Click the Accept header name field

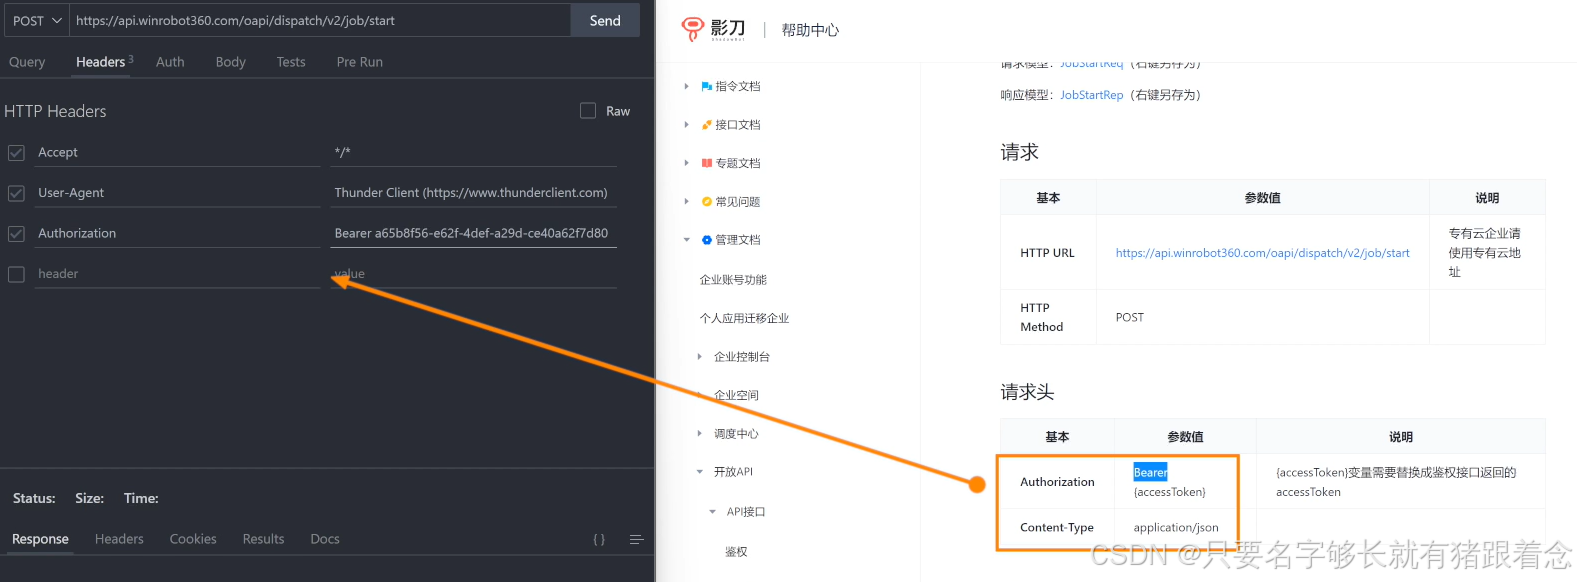177,152
